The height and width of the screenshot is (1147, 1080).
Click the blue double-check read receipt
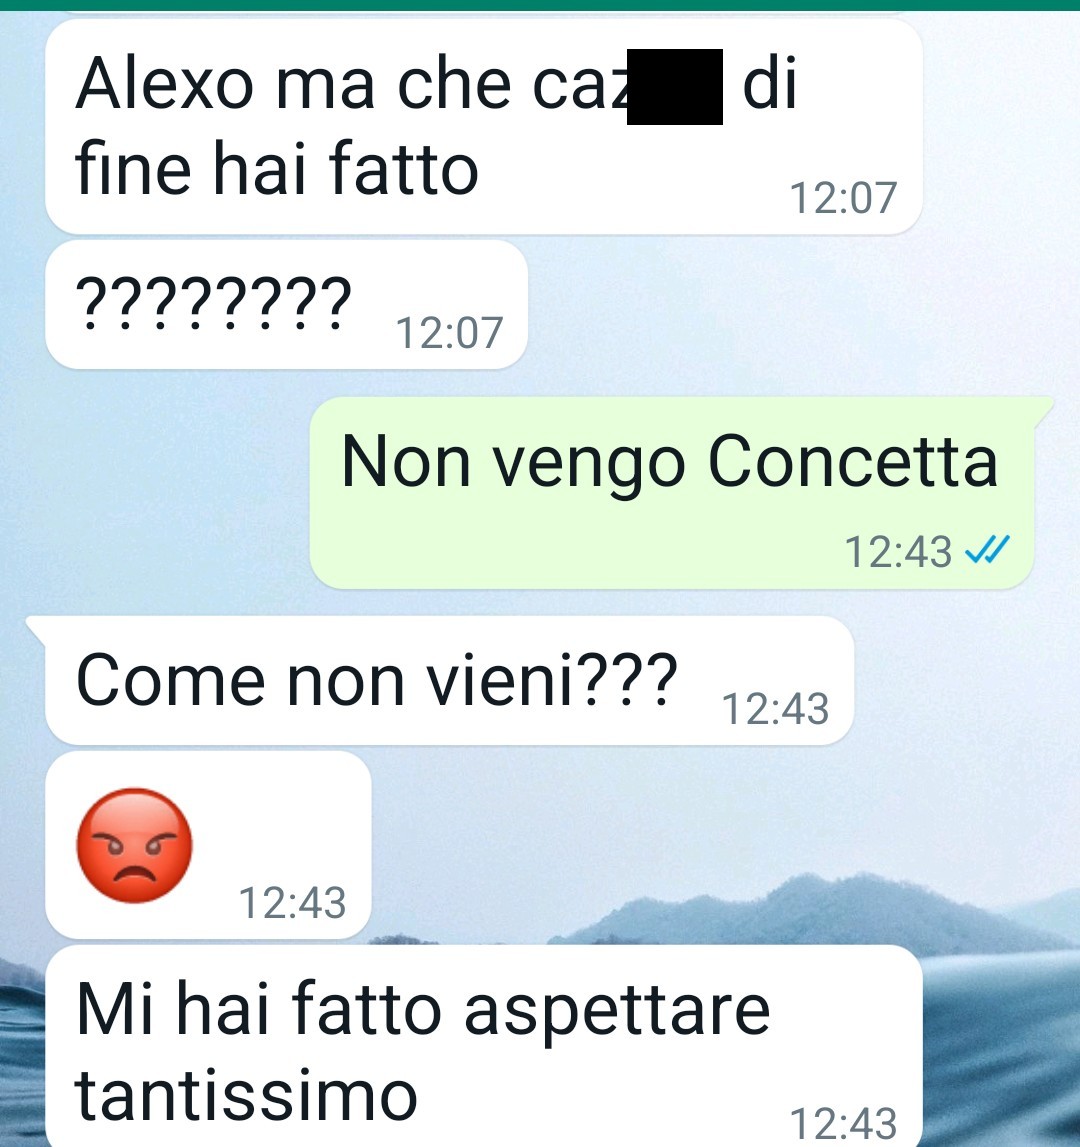tap(987, 550)
